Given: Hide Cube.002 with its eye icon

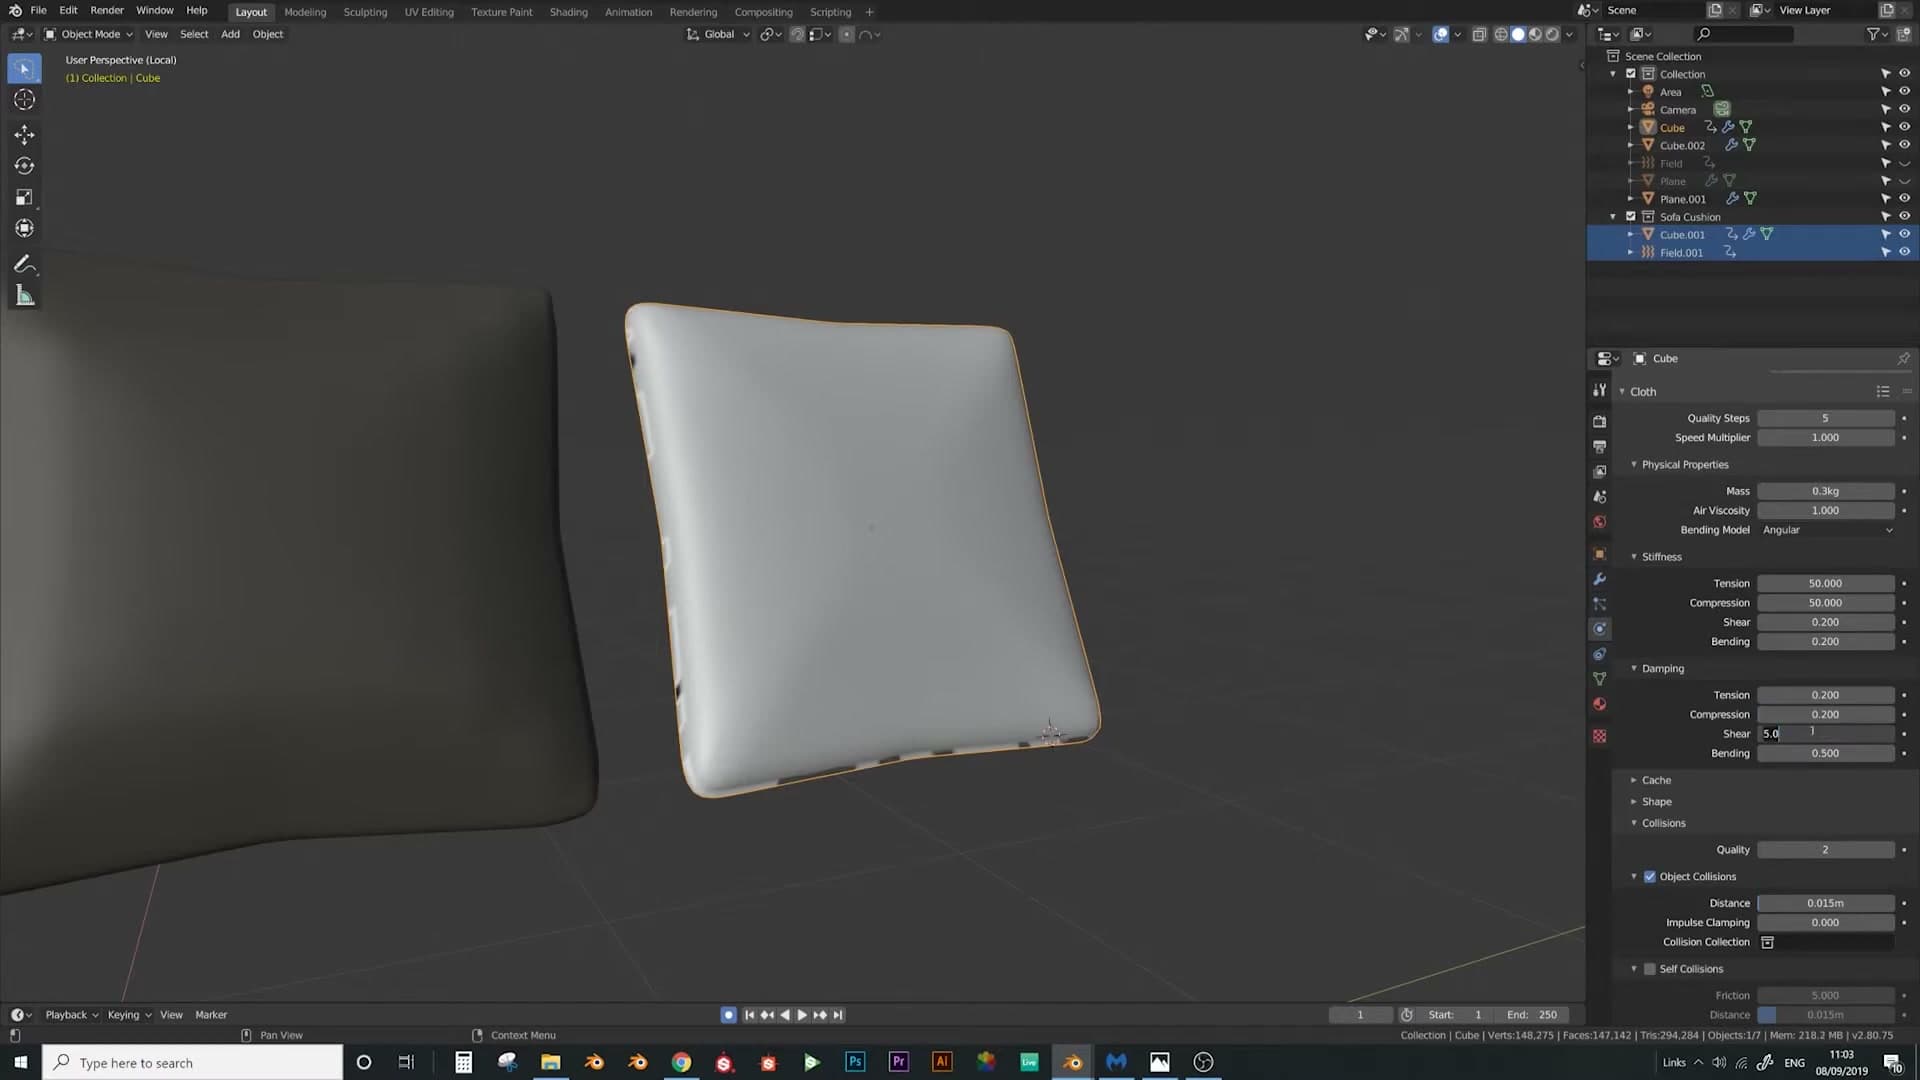Looking at the screenshot, I should pyautogui.click(x=1904, y=145).
